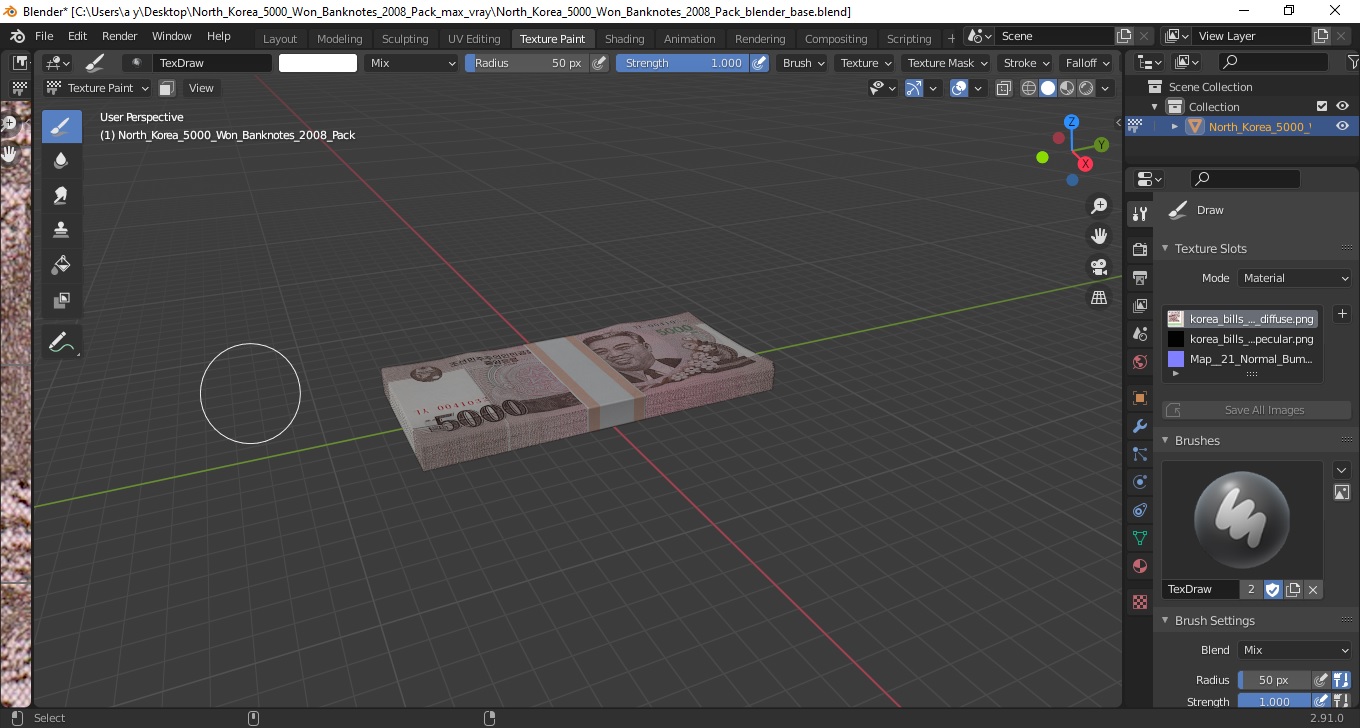The width and height of the screenshot is (1360, 728).
Task: Expand North_Korea_5000 object in outliner
Action: tap(1175, 126)
